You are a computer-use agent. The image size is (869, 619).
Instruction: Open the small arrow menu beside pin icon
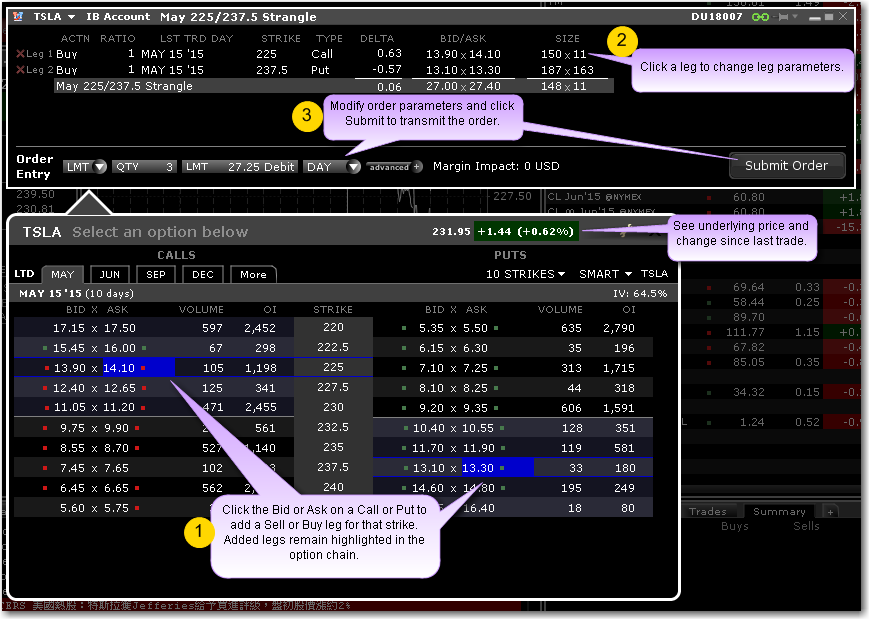tap(795, 17)
